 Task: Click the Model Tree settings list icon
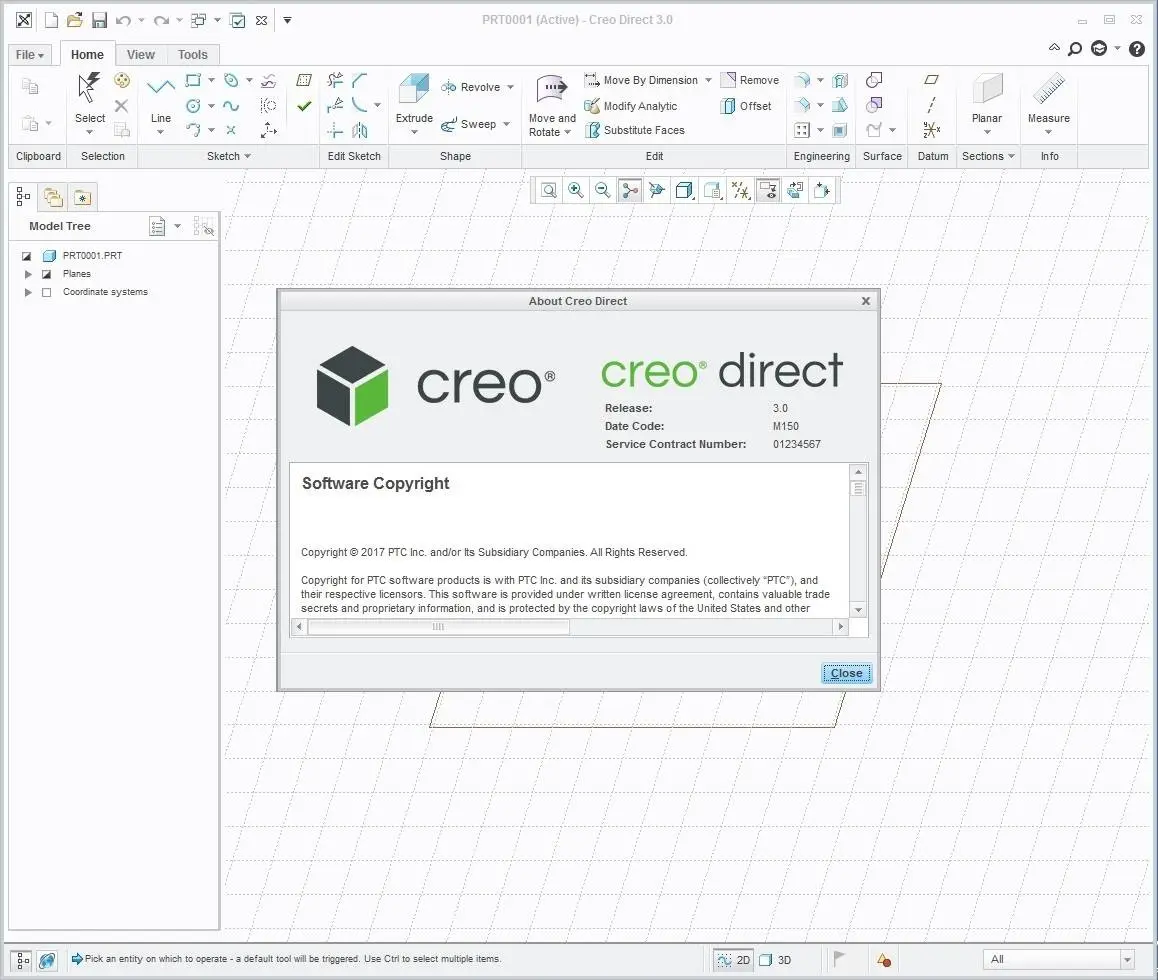[157, 226]
